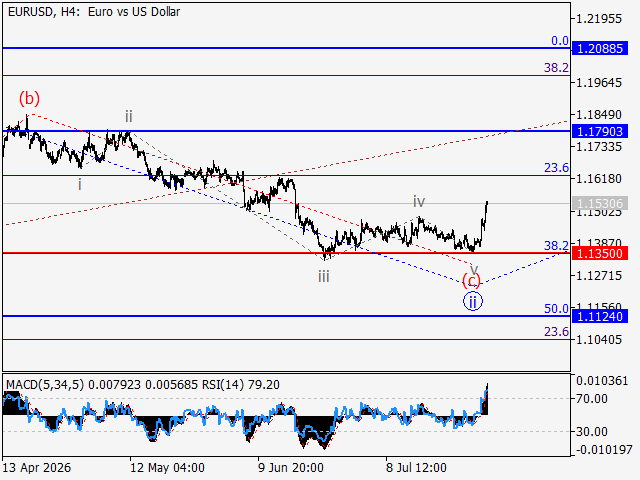
Task: Click the current price tag 1.15306
Action: [x=600, y=203]
